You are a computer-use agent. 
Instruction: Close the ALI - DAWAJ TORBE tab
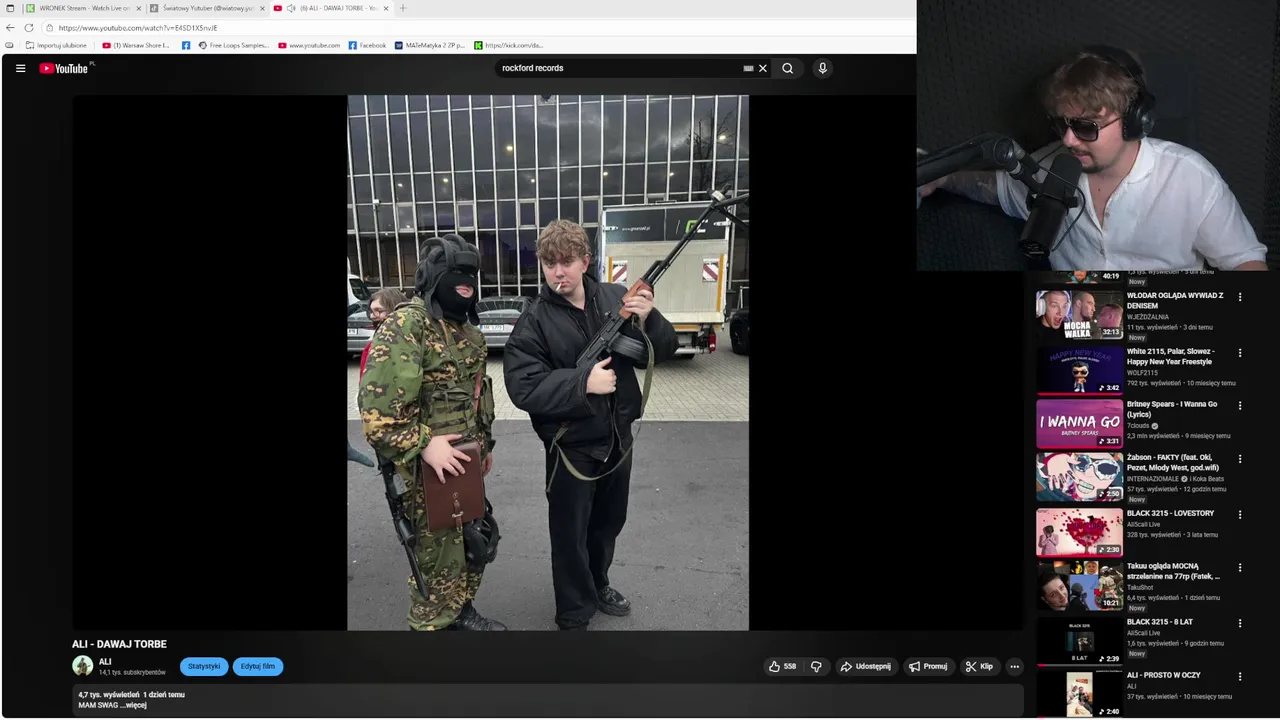coord(386,8)
